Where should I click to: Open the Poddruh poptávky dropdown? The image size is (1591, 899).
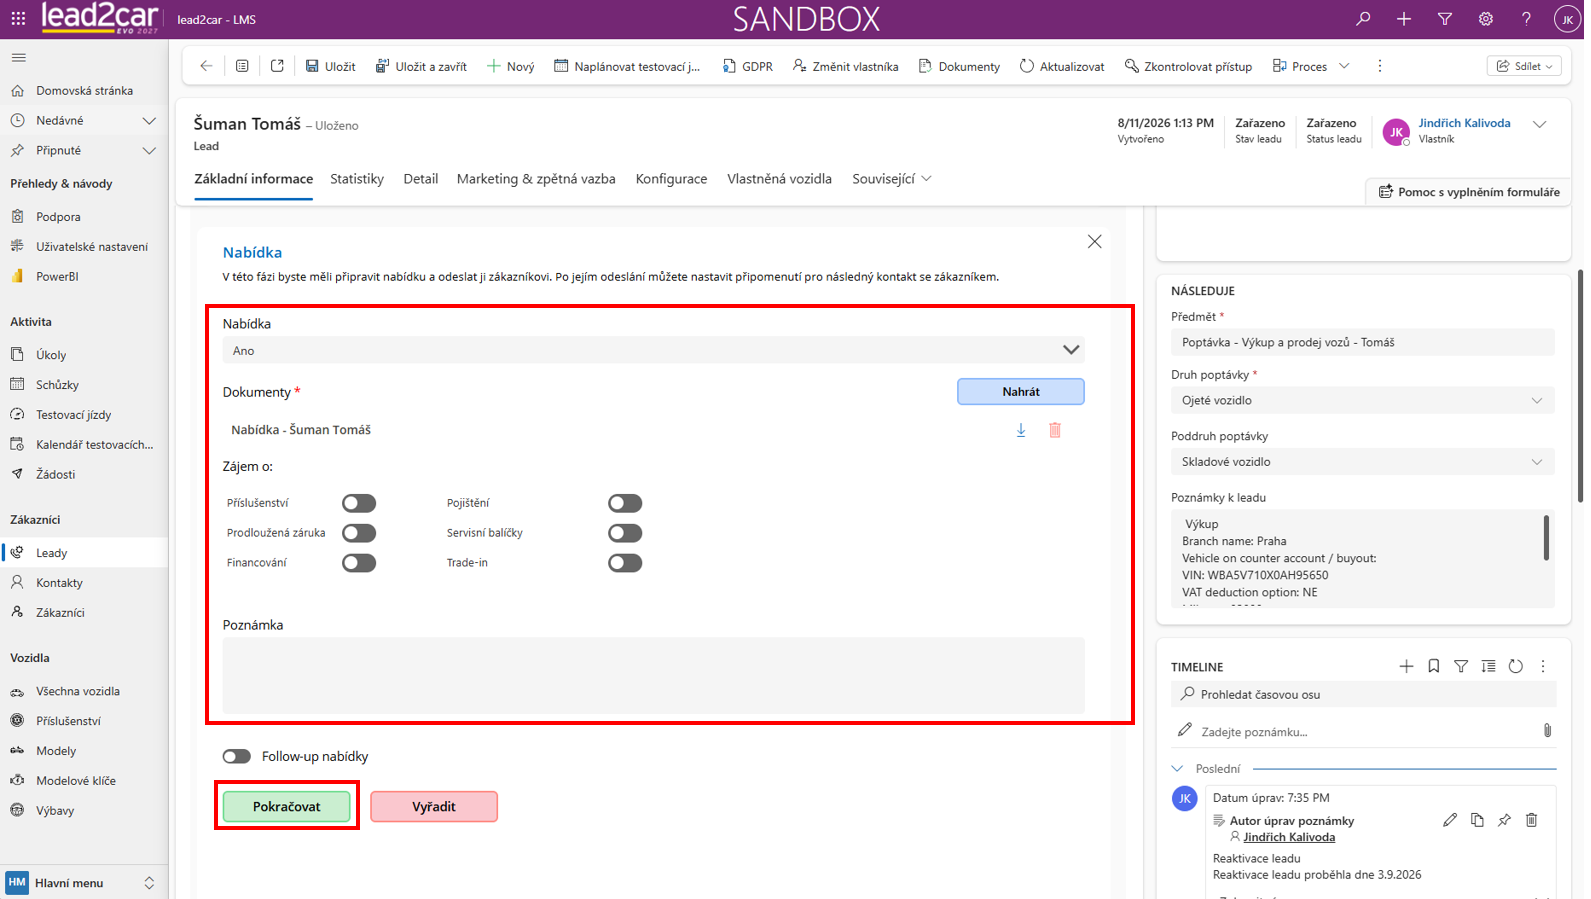coord(1362,462)
